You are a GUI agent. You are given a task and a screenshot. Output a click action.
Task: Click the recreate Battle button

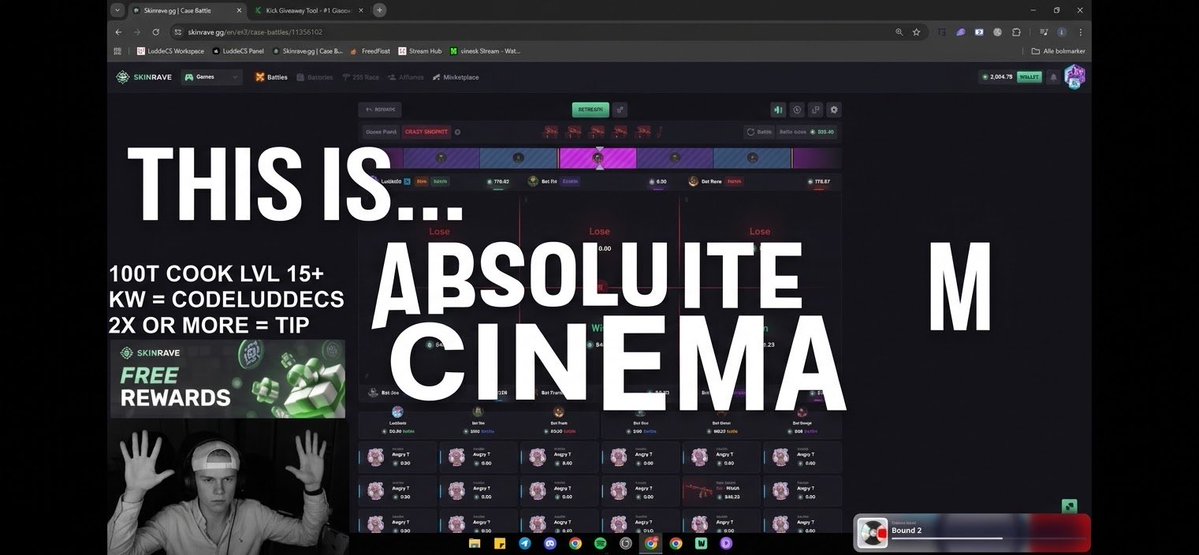click(759, 131)
